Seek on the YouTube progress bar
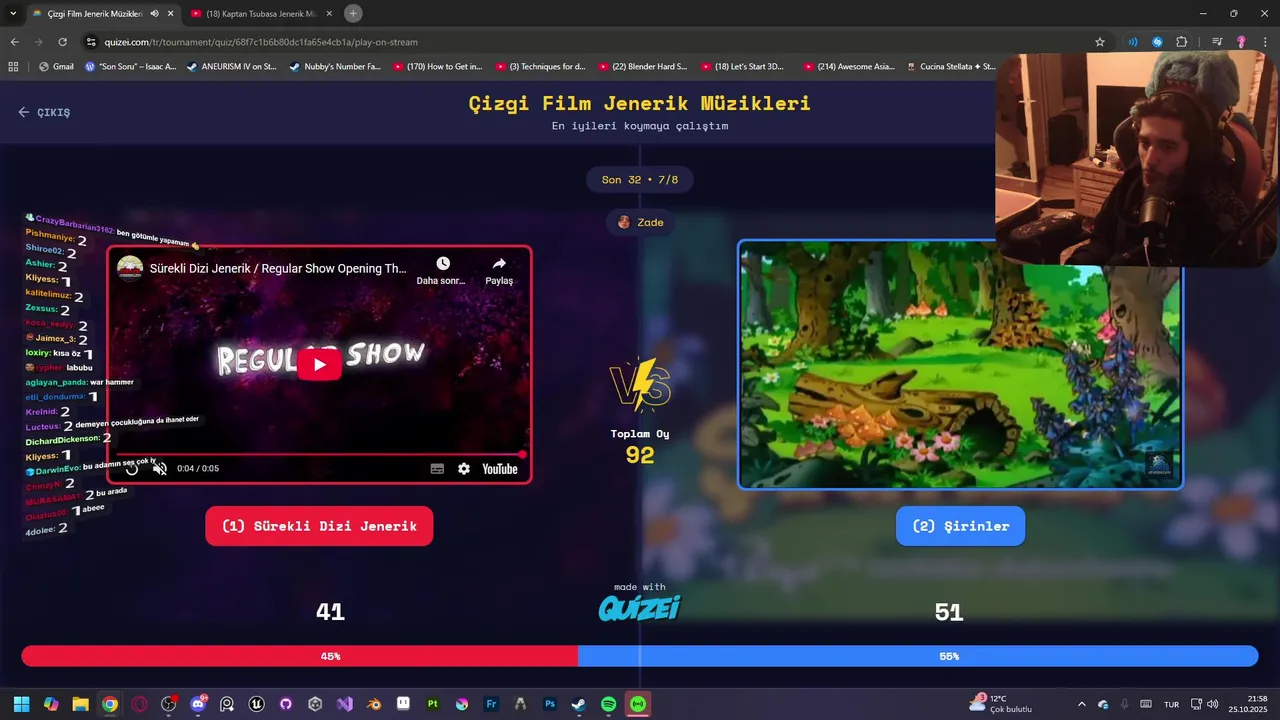The height and width of the screenshot is (720, 1280). coord(319,454)
